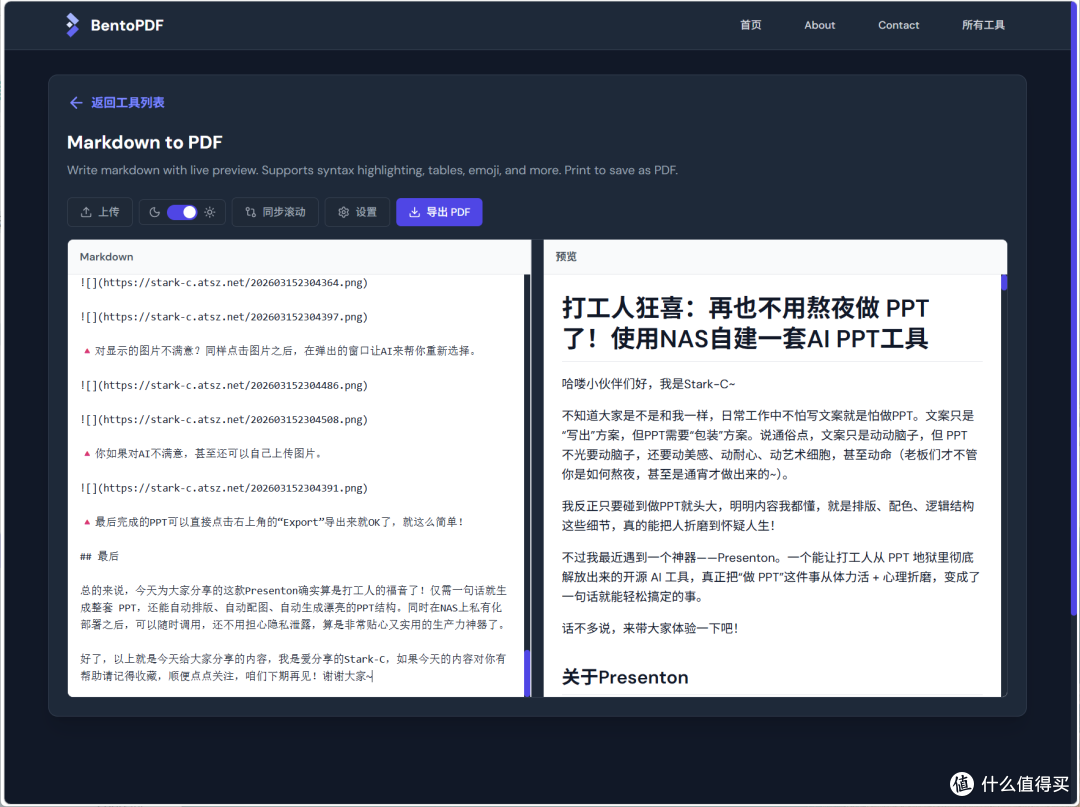Image resolution: width=1080 pixels, height=807 pixels.
Task: Click the 上传 upload button
Action: point(100,212)
